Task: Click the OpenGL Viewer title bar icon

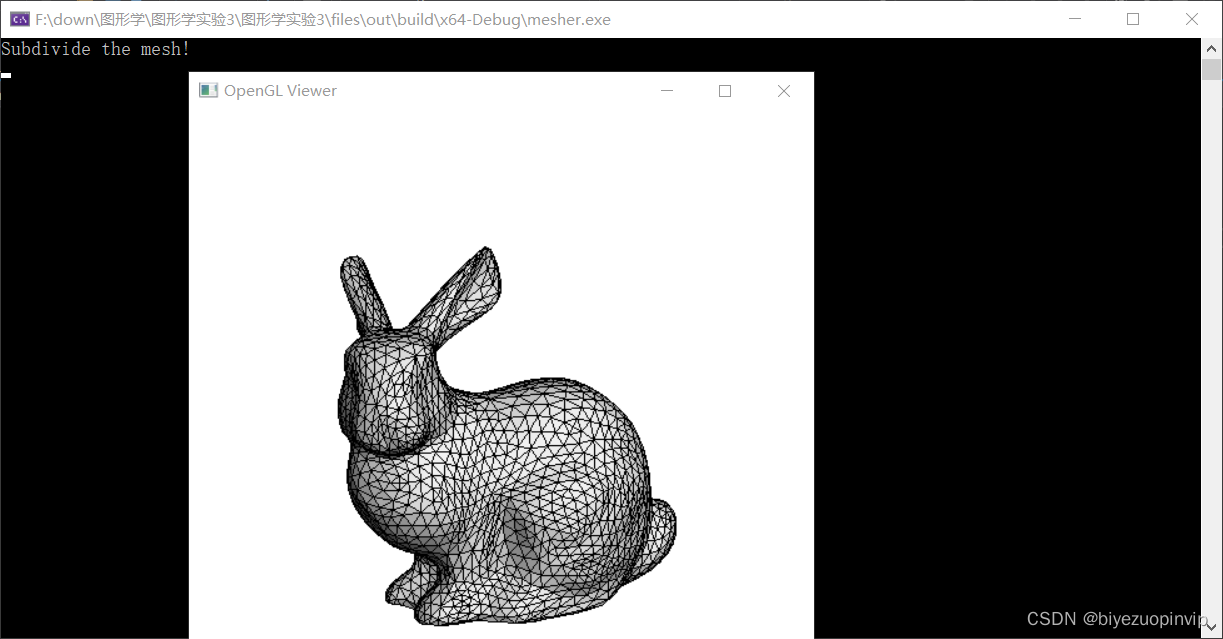Action: pos(208,91)
